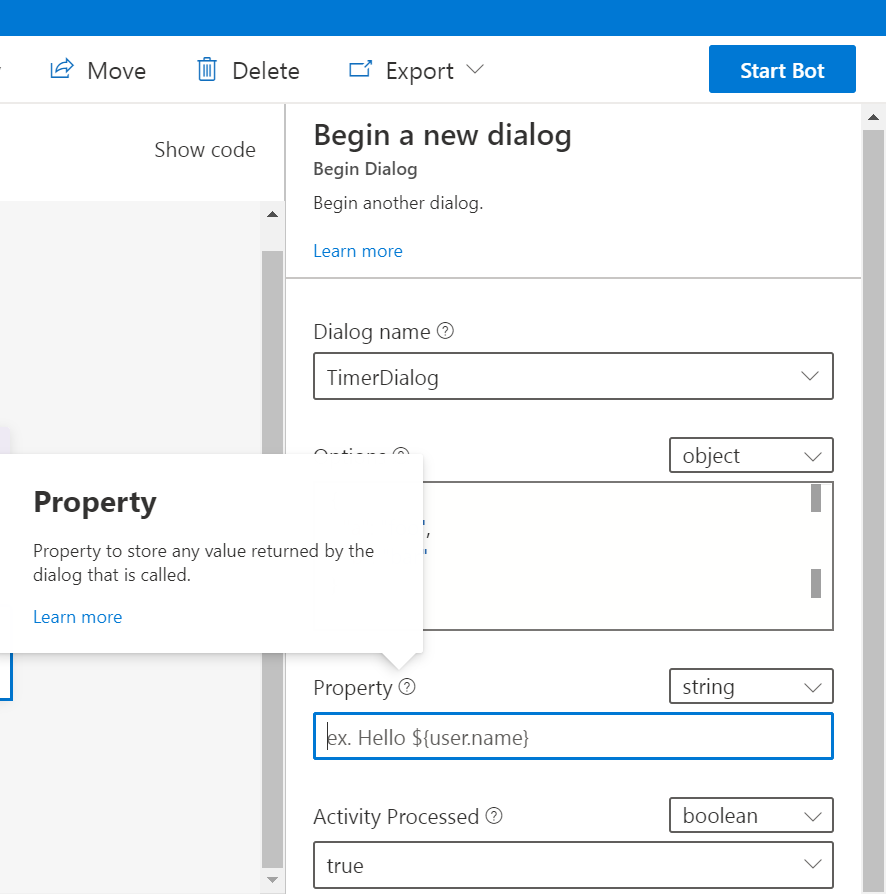Click the Export icon
This screenshot has width=886, height=894.
coord(360,69)
